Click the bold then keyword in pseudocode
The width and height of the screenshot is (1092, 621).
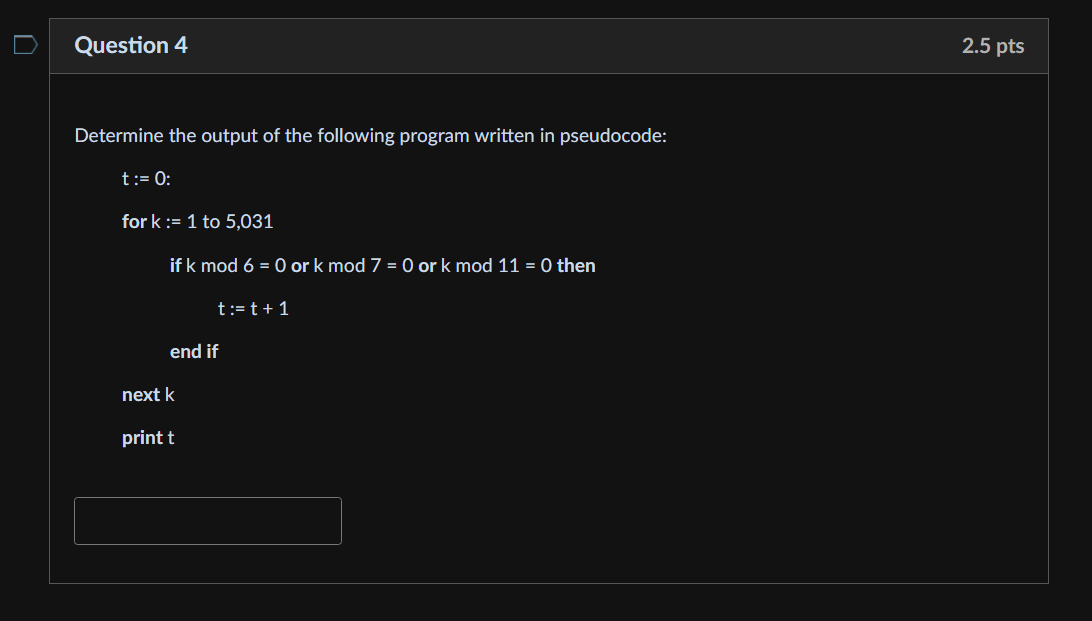tap(577, 265)
